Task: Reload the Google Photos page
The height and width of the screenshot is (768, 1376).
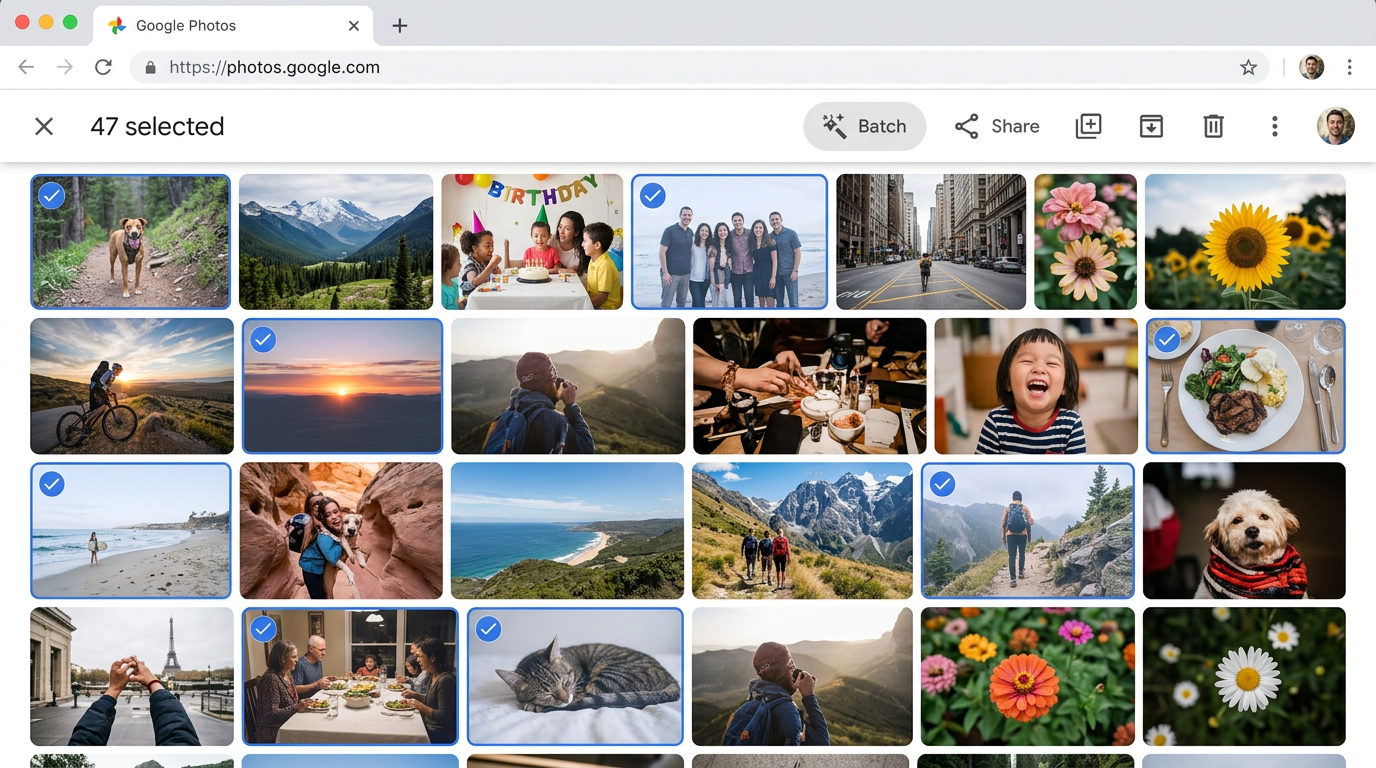Action: click(103, 67)
